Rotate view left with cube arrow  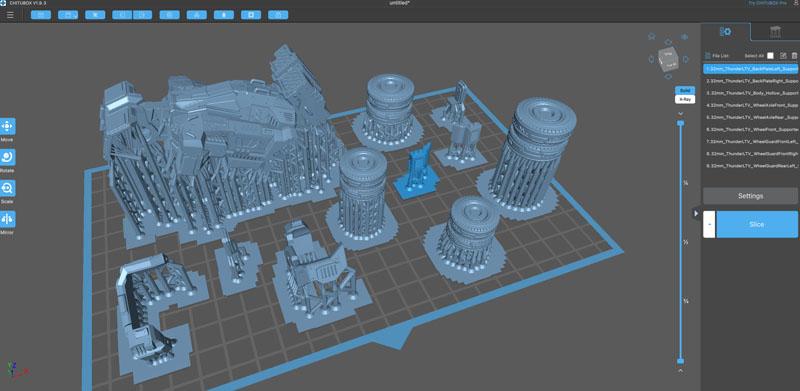[x=651, y=59]
